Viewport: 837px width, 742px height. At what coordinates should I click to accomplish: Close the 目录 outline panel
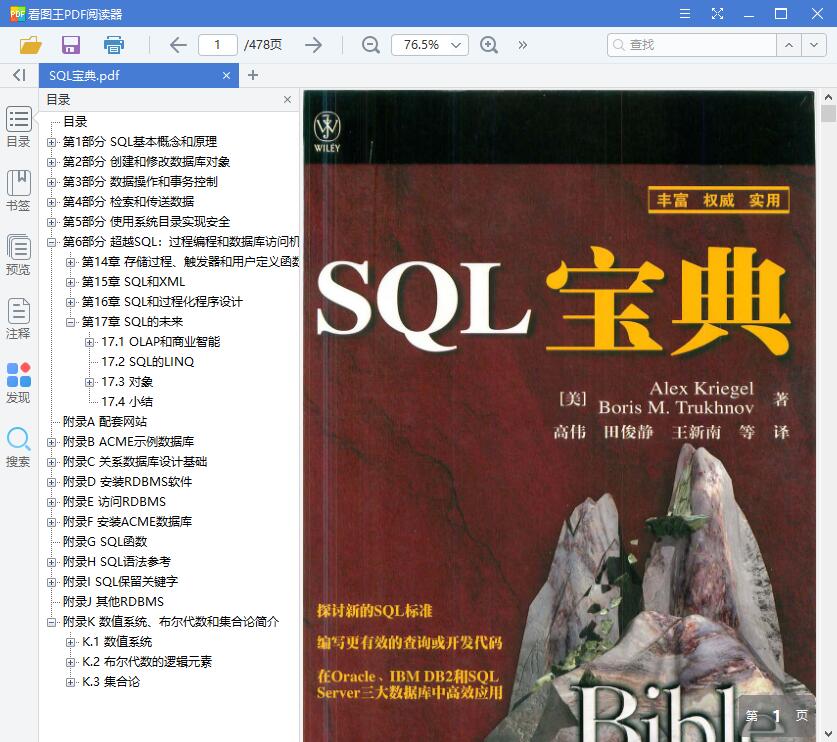click(287, 99)
